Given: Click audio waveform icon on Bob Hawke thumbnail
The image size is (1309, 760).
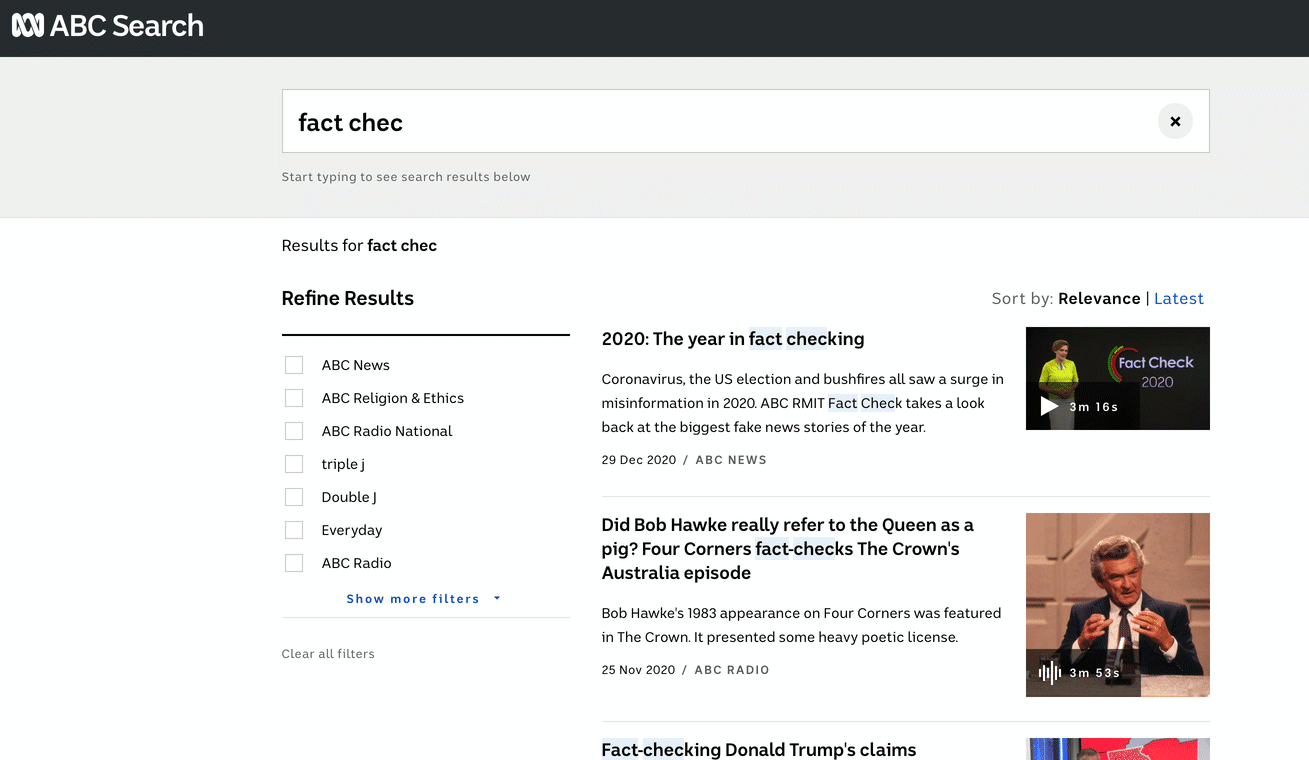Looking at the screenshot, I should 1049,673.
